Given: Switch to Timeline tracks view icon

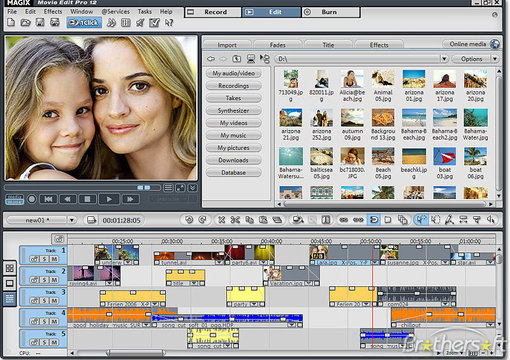Looking at the screenshot, I should tap(10, 298).
